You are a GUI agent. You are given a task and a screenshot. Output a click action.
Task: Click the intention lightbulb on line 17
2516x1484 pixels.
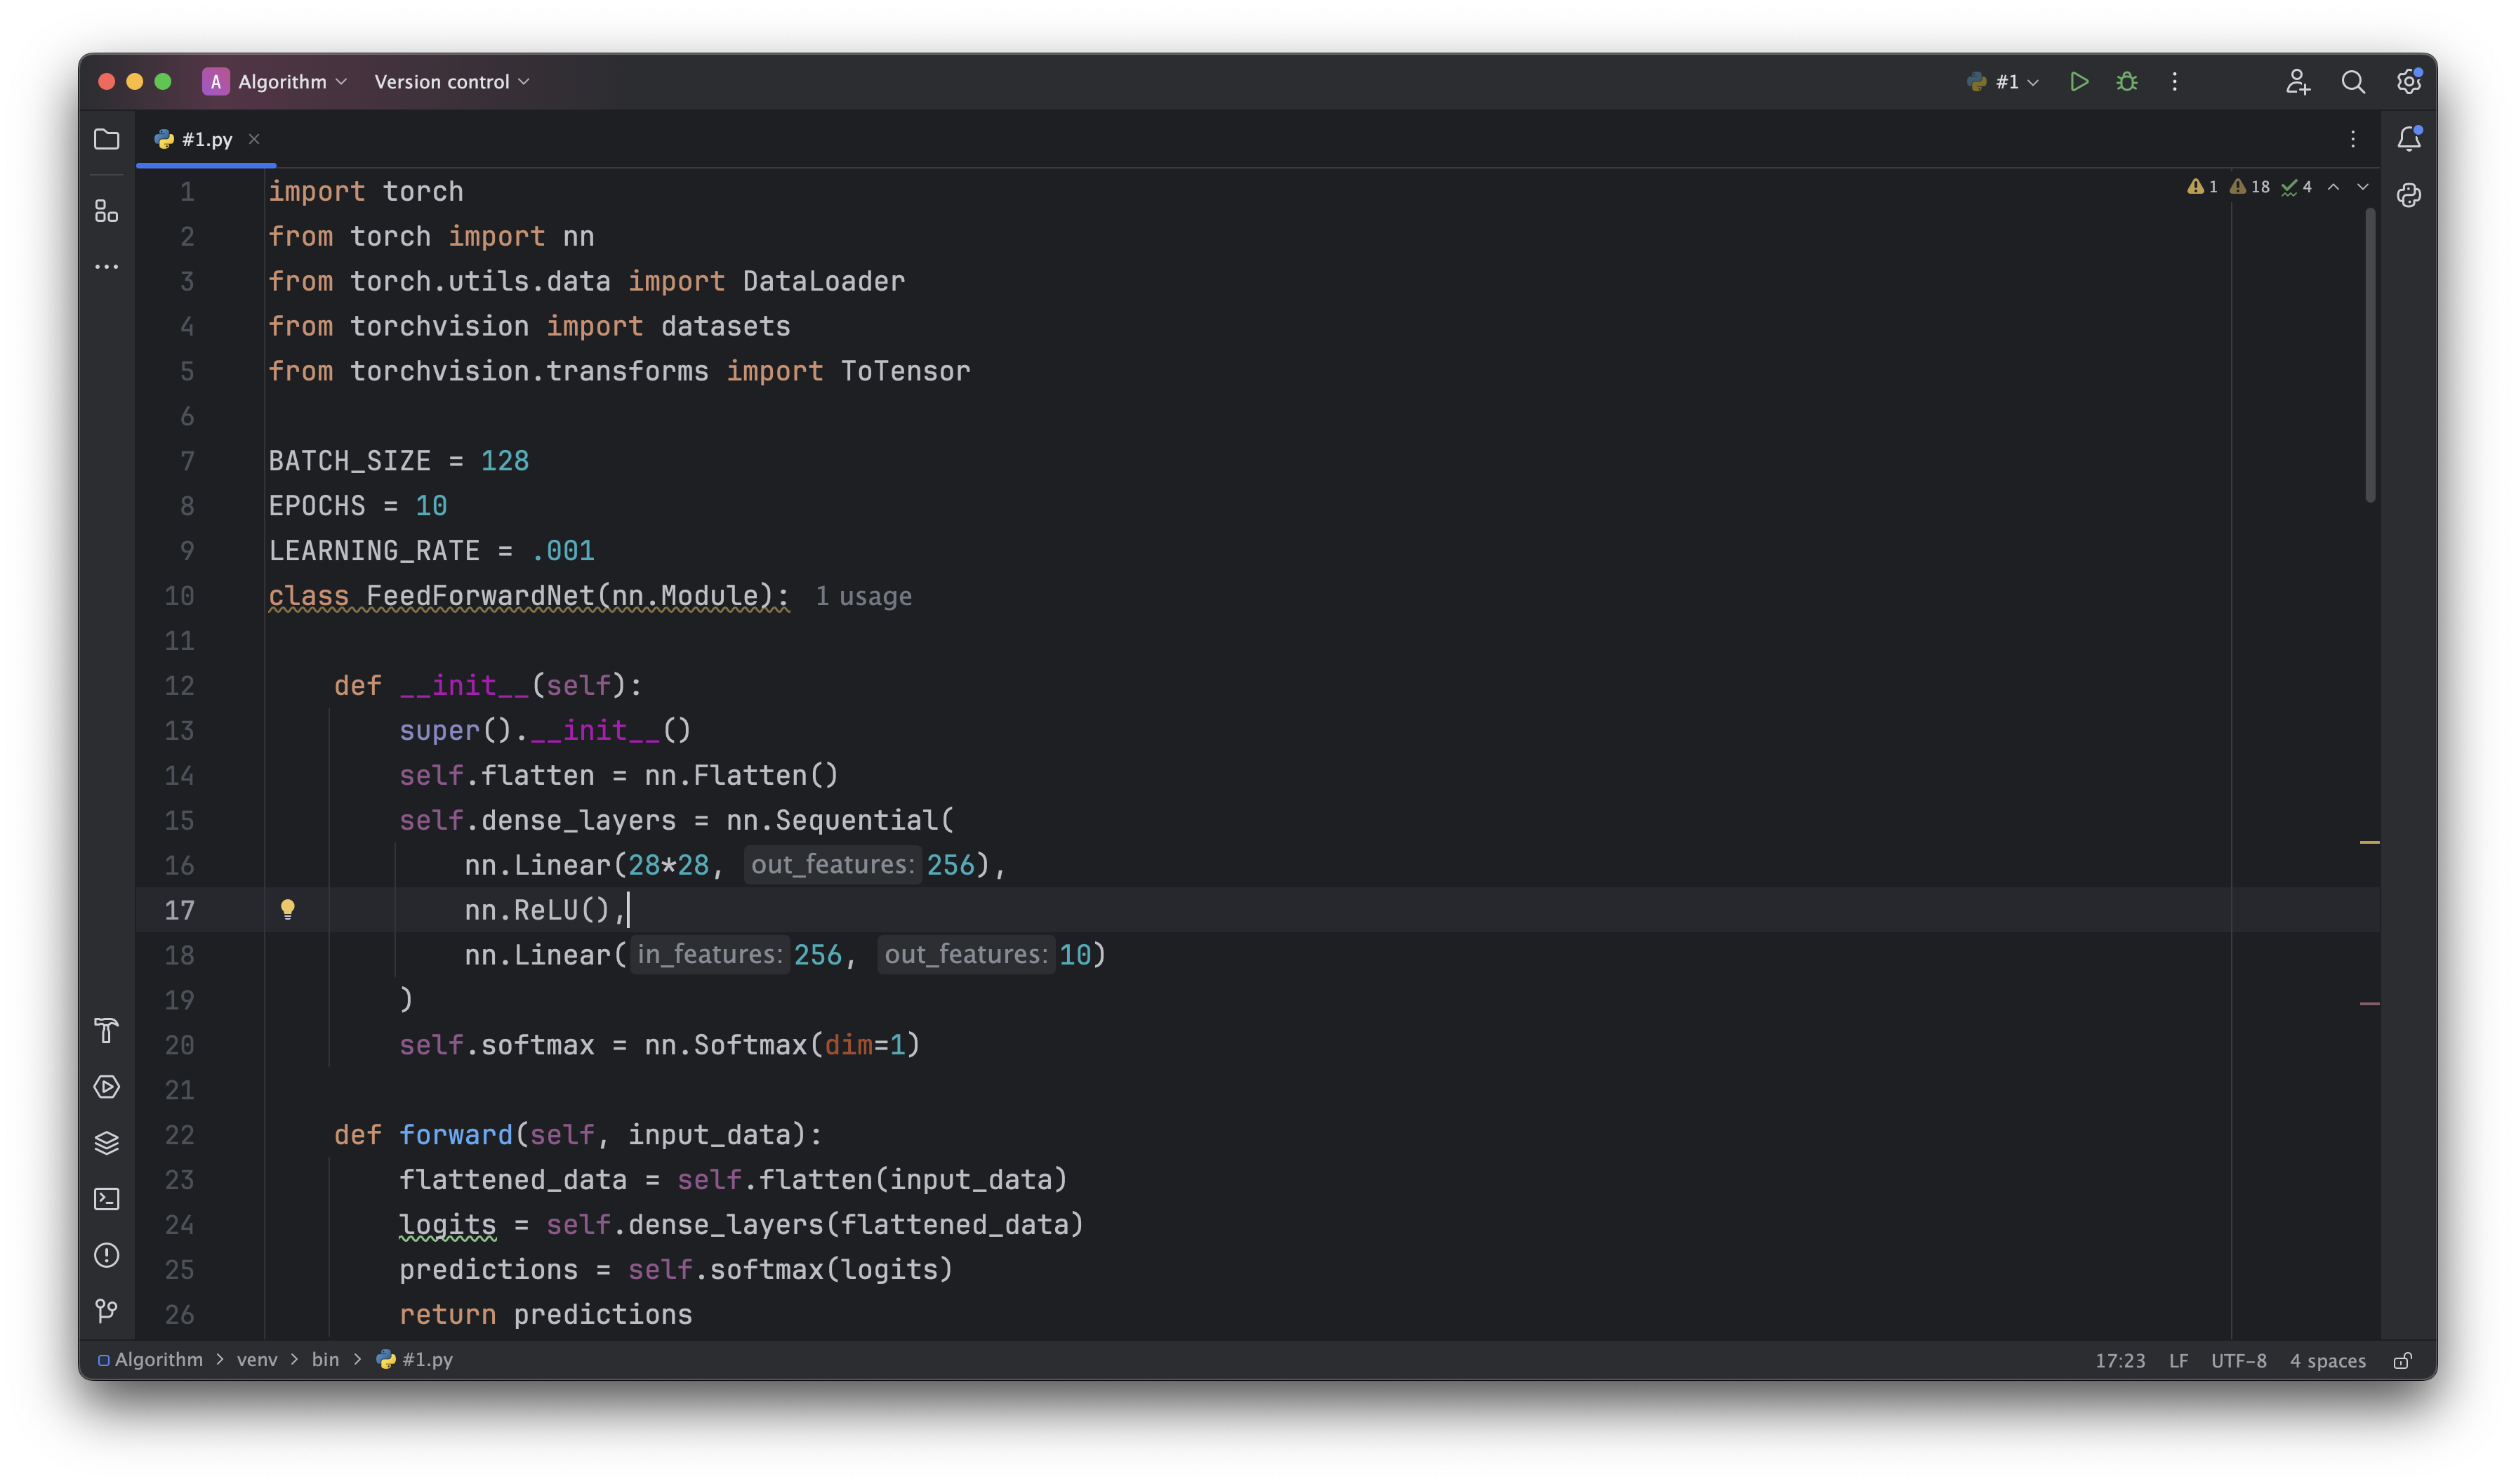coord(288,909)
